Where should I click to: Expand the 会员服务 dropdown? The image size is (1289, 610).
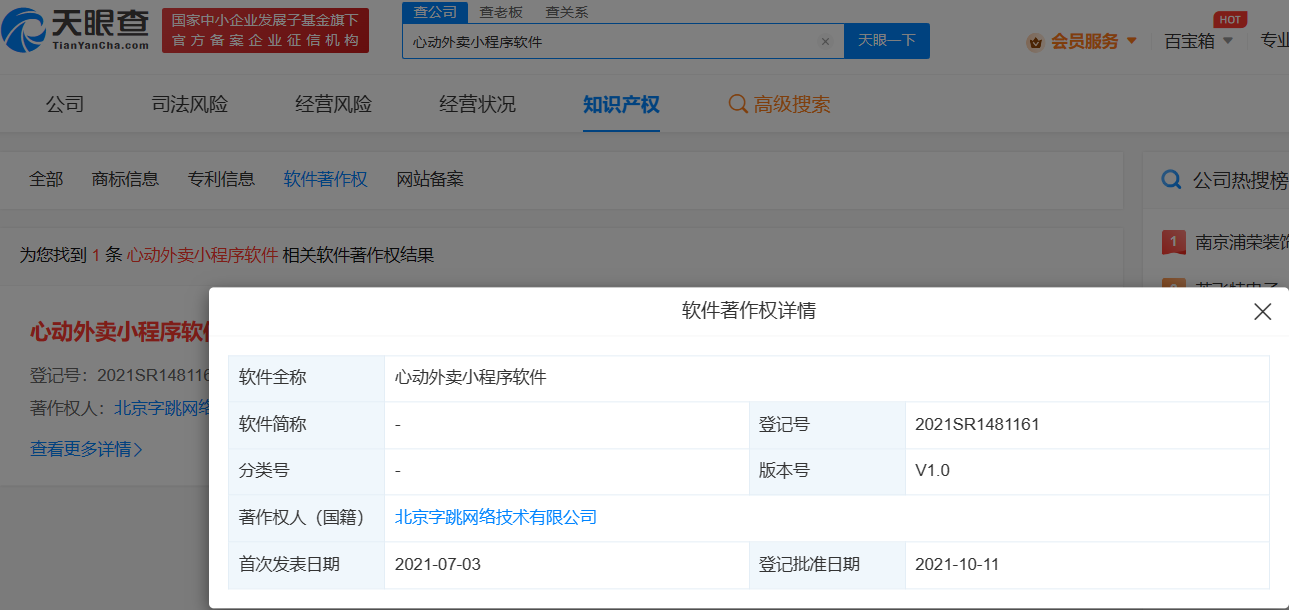click(x=1132, y=41)
